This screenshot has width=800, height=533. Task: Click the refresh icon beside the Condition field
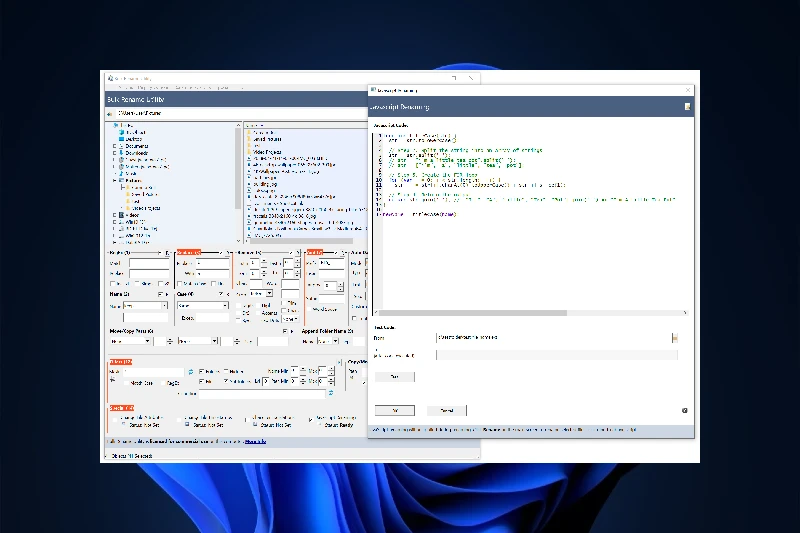tap(331, 393)
